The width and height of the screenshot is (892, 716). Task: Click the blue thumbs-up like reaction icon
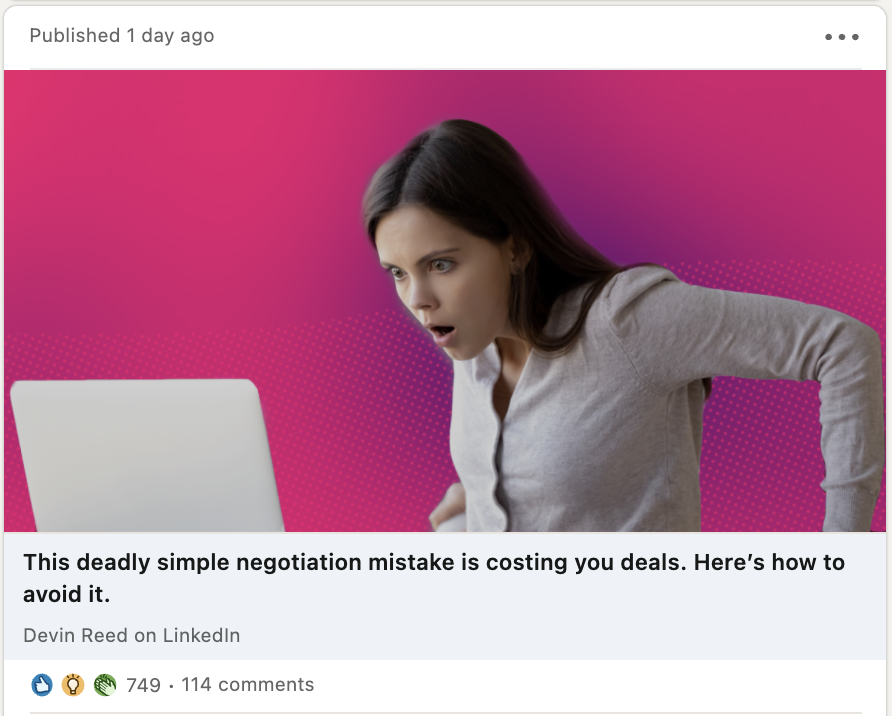[x=42, y=685]
